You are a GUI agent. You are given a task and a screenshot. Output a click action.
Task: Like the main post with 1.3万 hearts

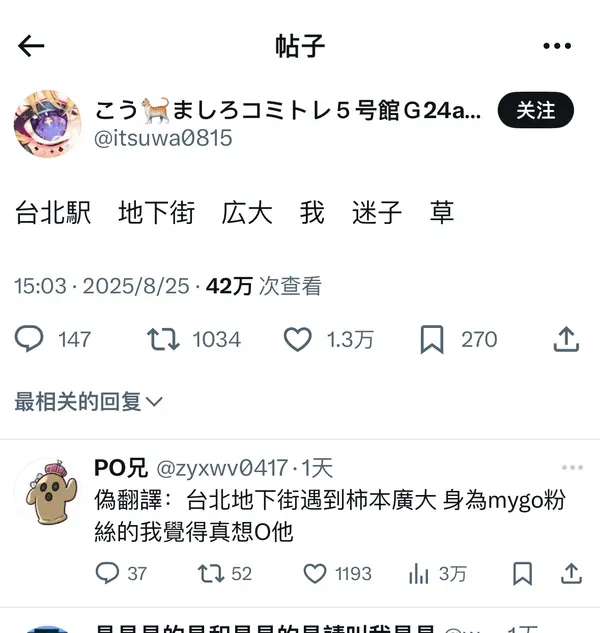tap(298, 339)
